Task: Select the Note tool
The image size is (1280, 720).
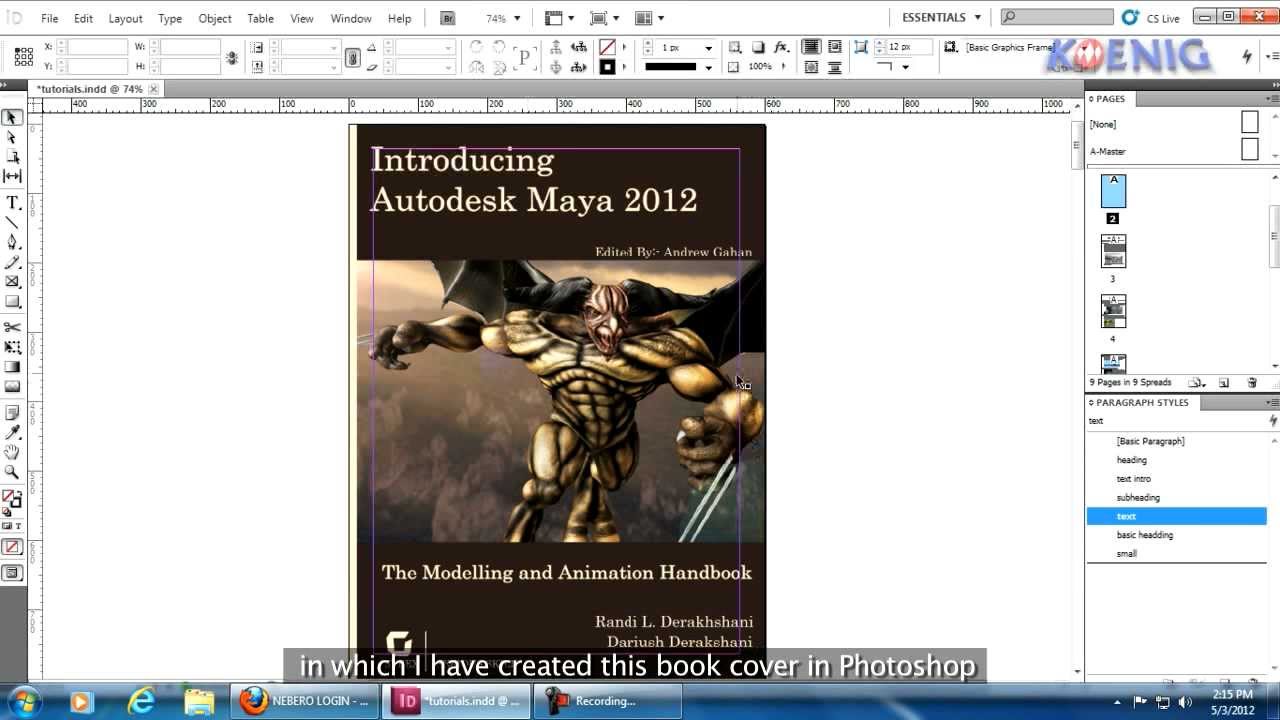Action: [12, 412]
